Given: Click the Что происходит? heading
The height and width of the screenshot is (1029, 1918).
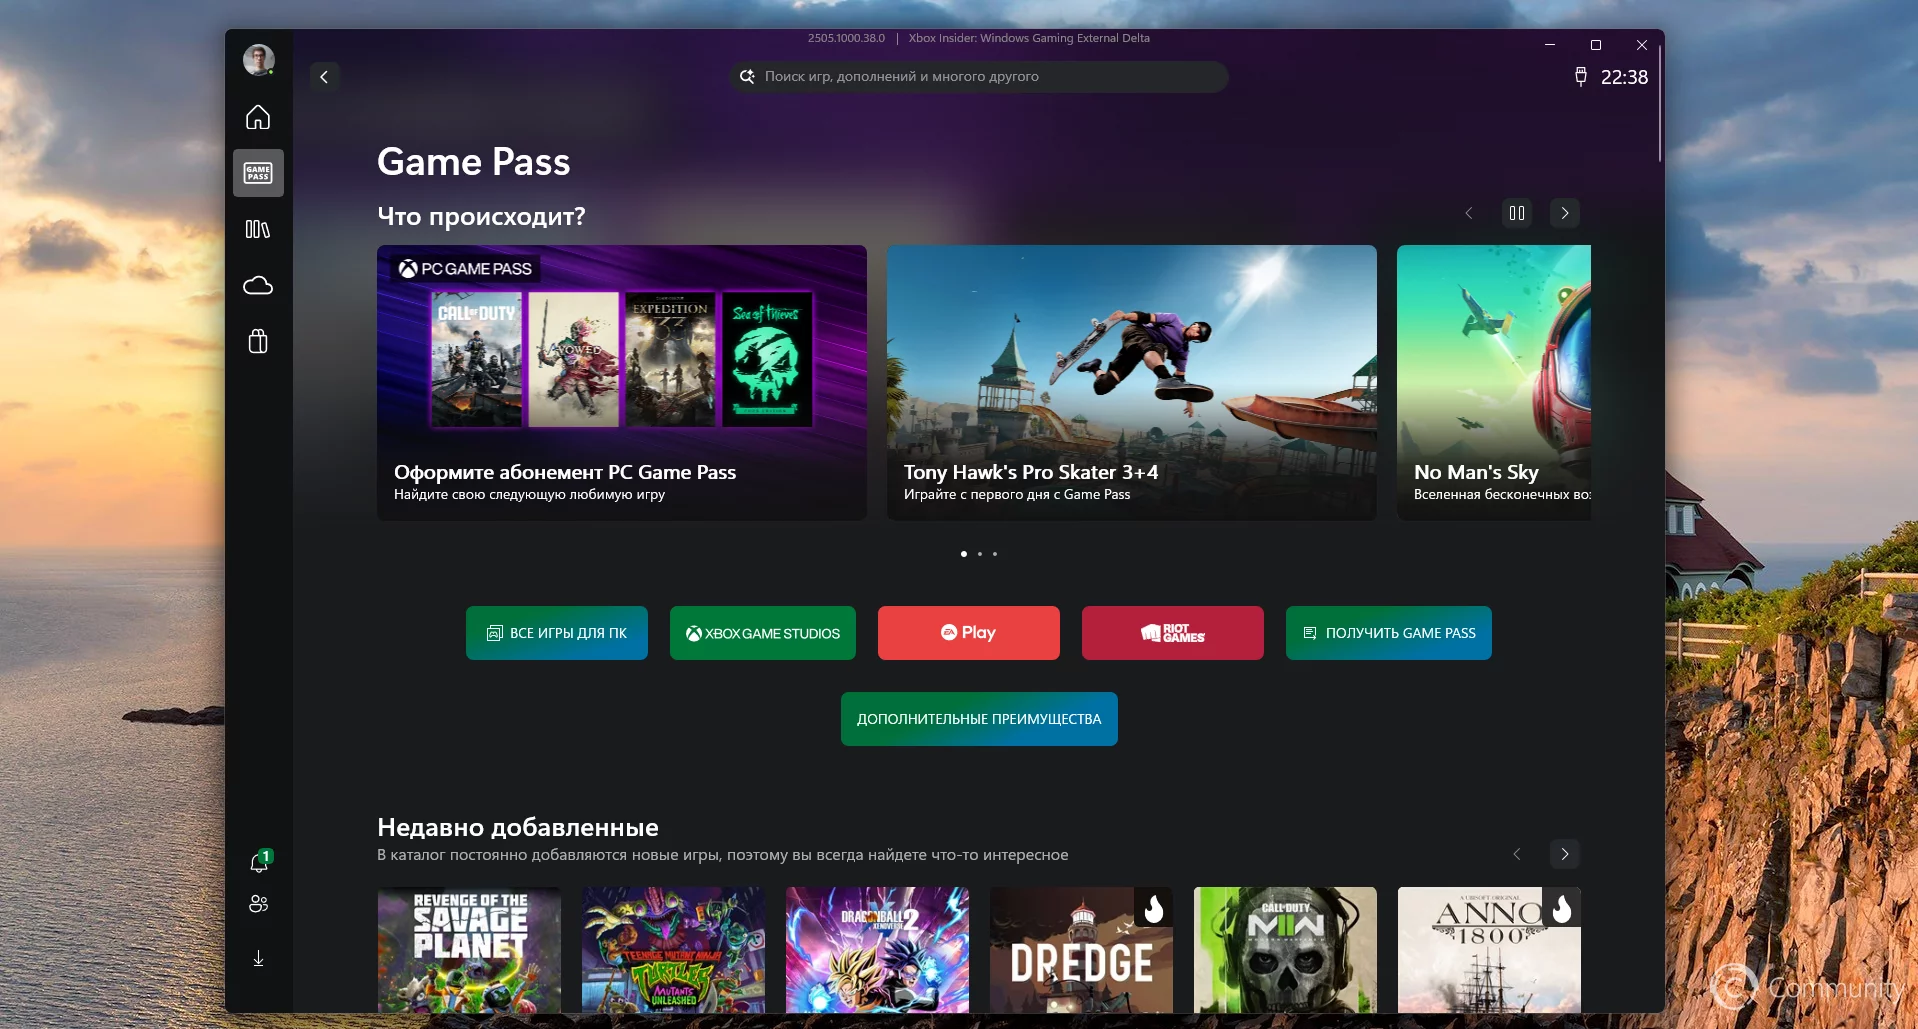Looking at the screenshot, I should click(x=481, y=216).
